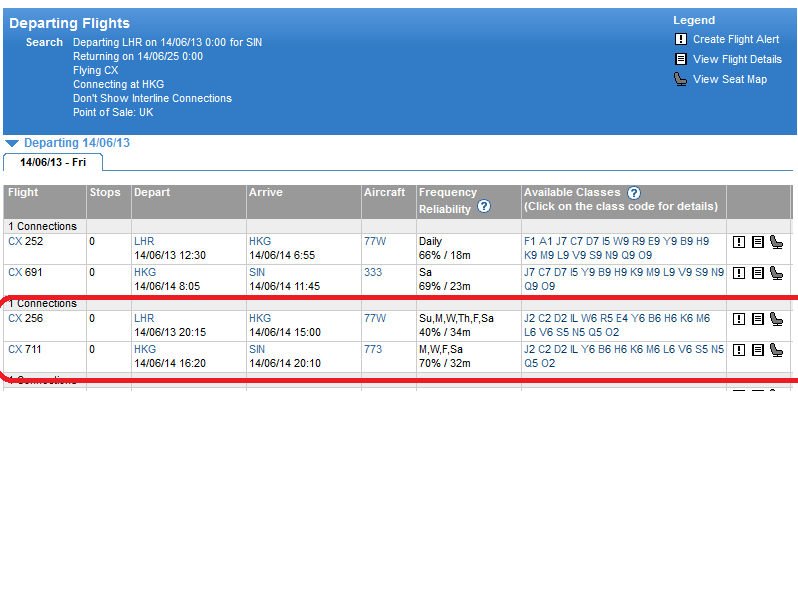798x614 pixels.
Task: View flight details for CX 252
Action: pos(757,242)
